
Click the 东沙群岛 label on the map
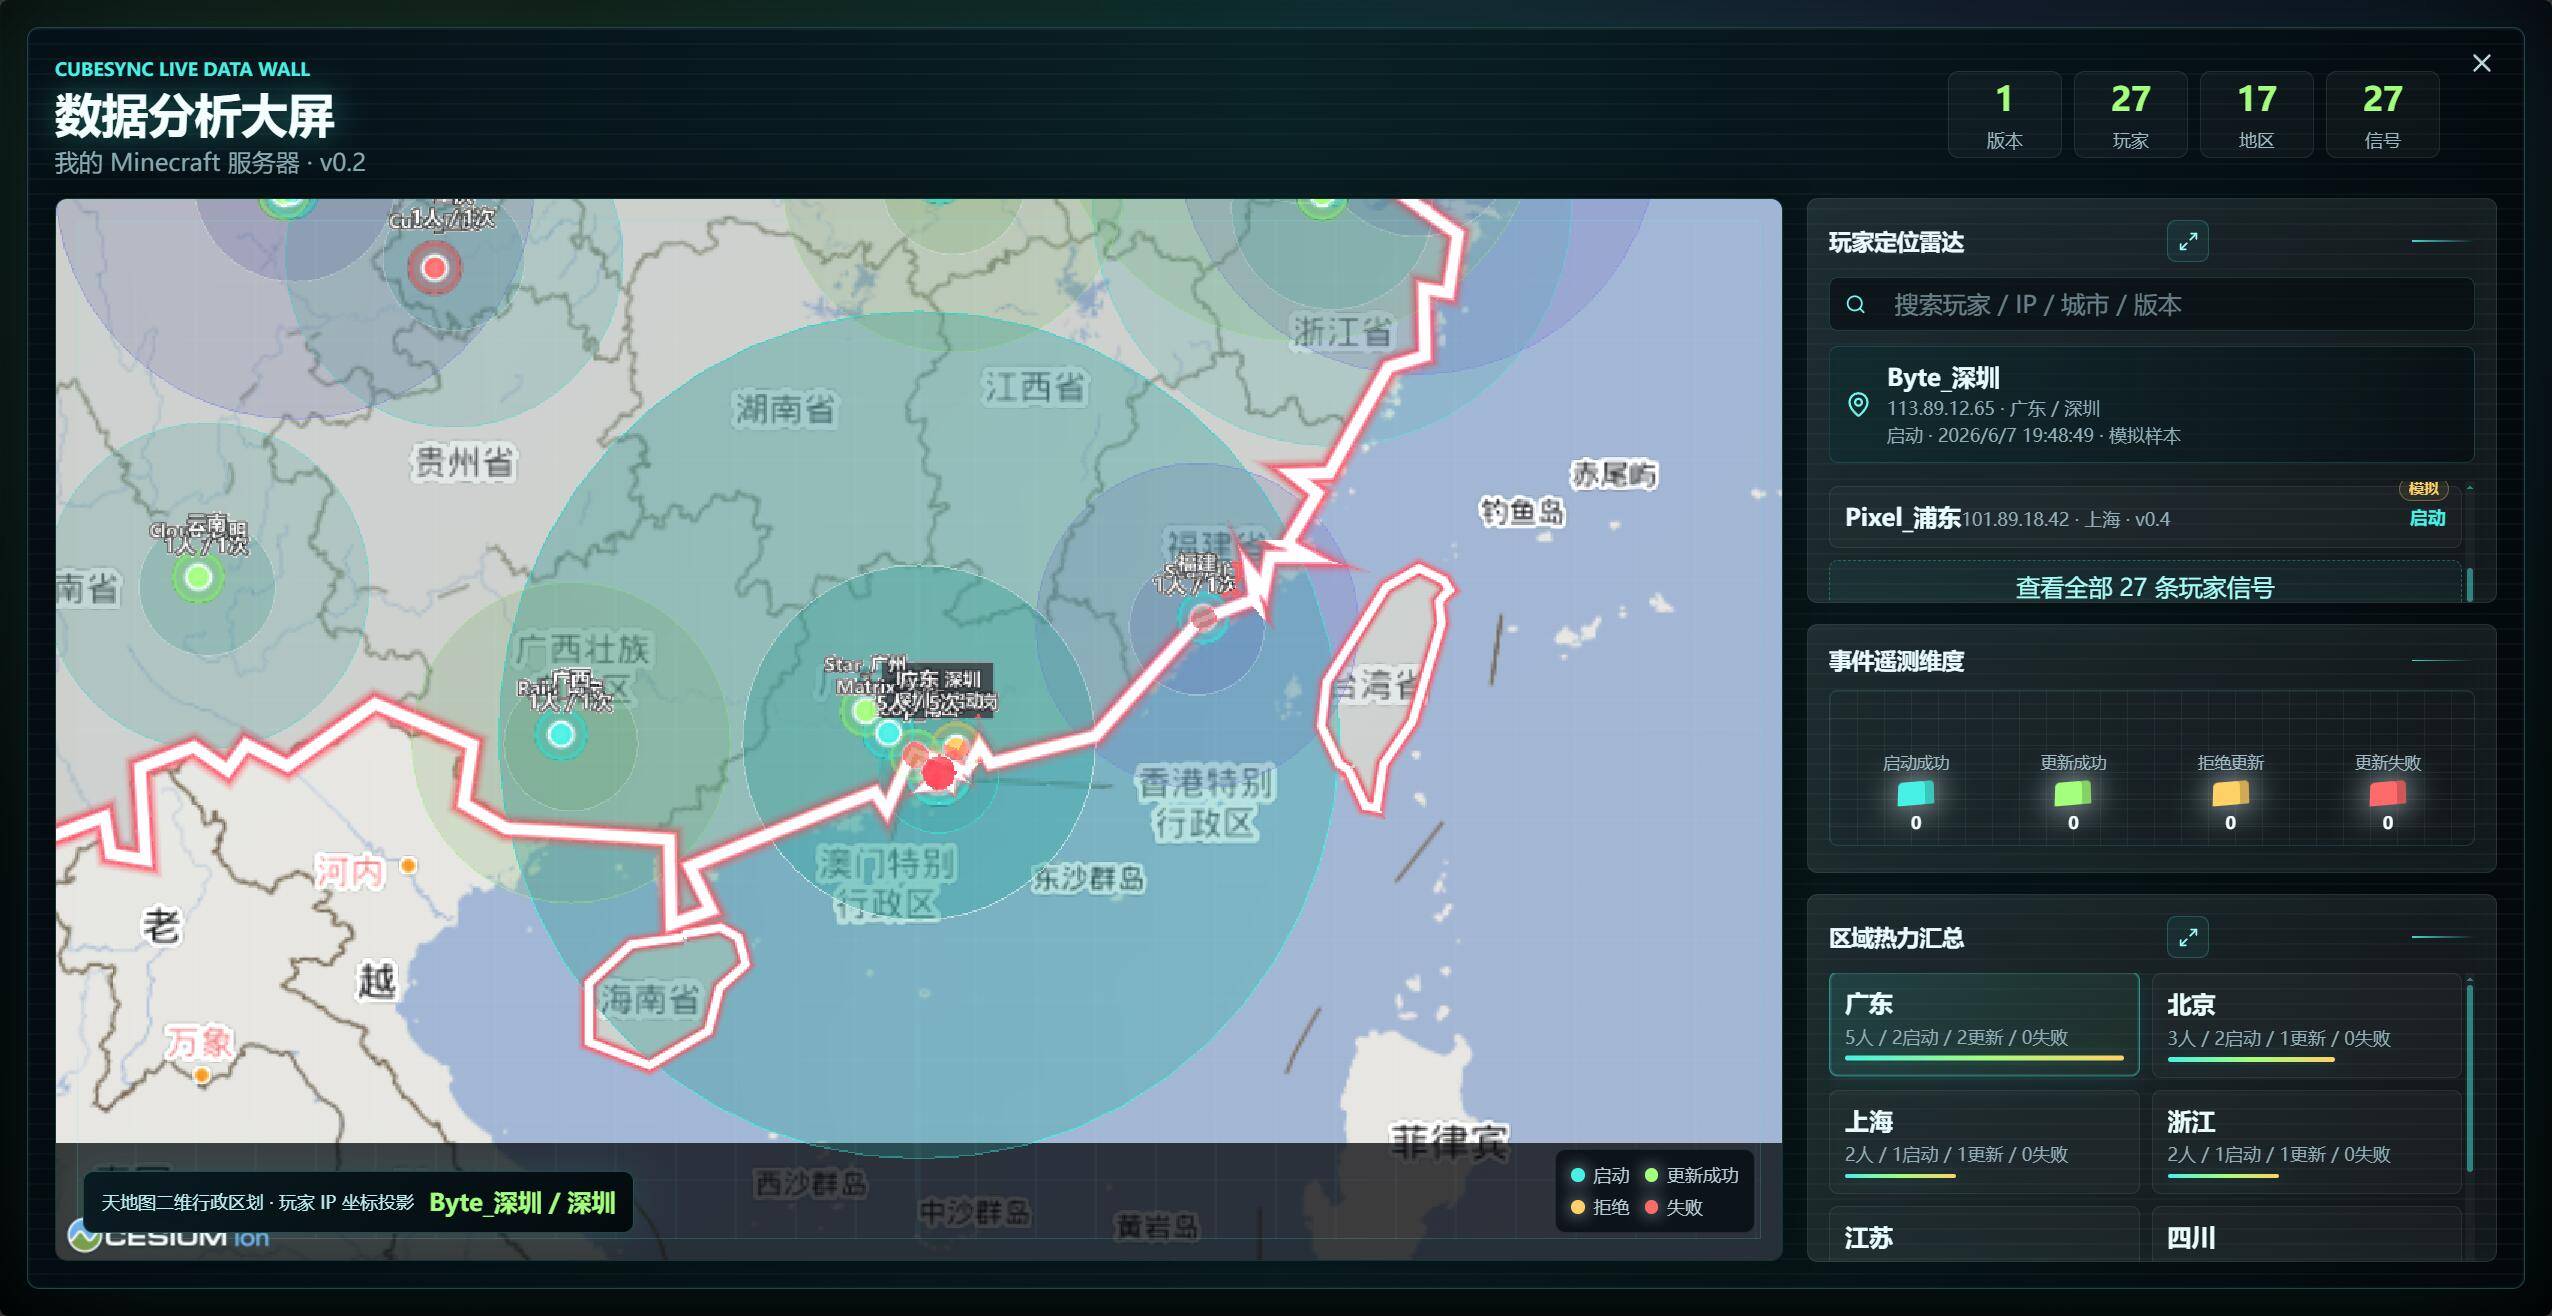tap(1088, 879)
